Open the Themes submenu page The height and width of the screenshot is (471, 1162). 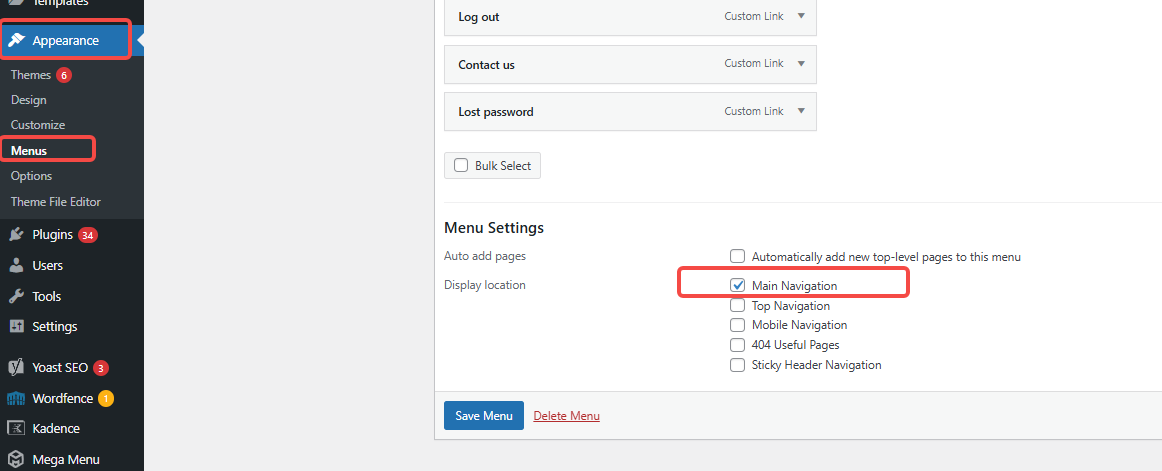[31, 75]
